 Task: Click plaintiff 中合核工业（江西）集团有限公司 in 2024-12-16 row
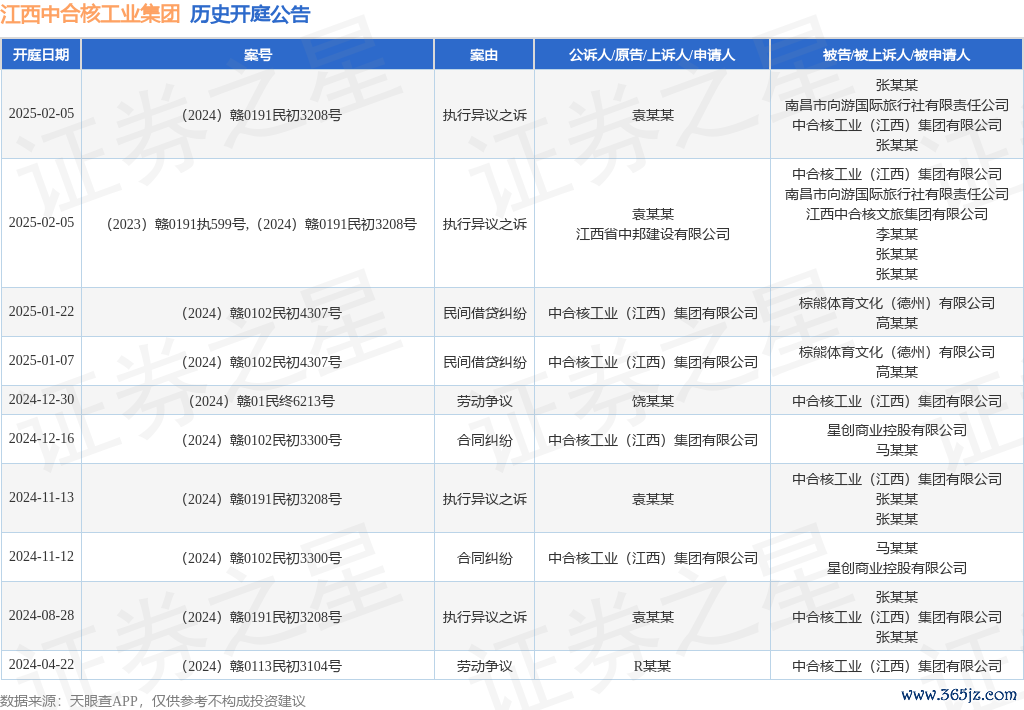click(652, 440)
